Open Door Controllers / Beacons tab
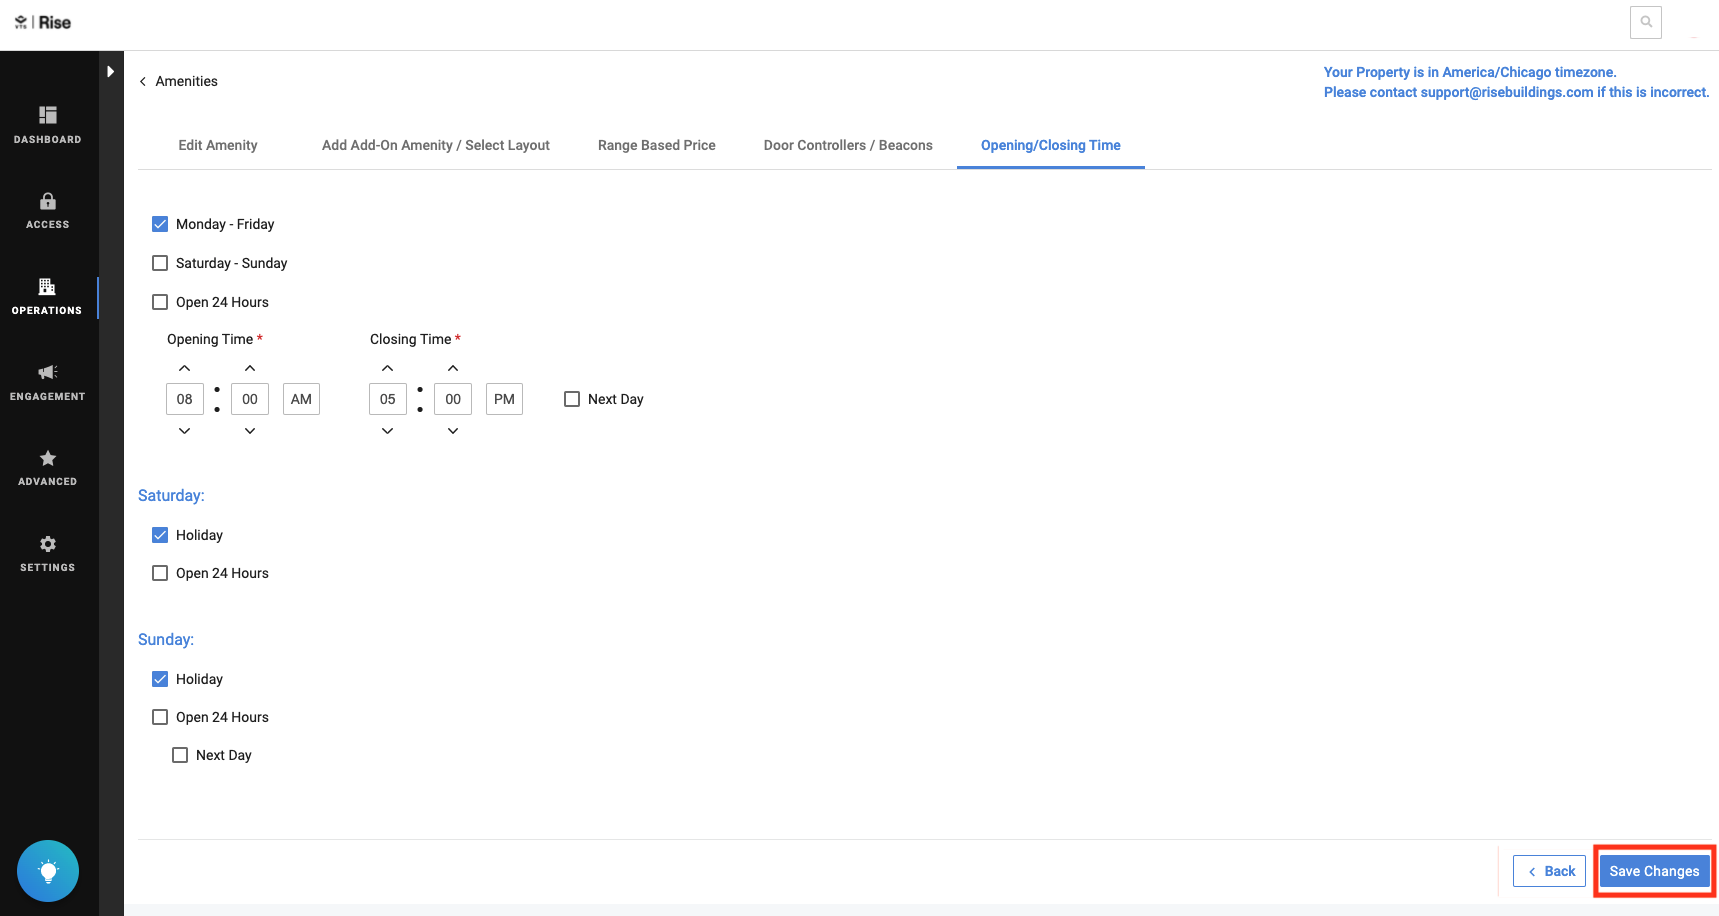 (848, 145)
